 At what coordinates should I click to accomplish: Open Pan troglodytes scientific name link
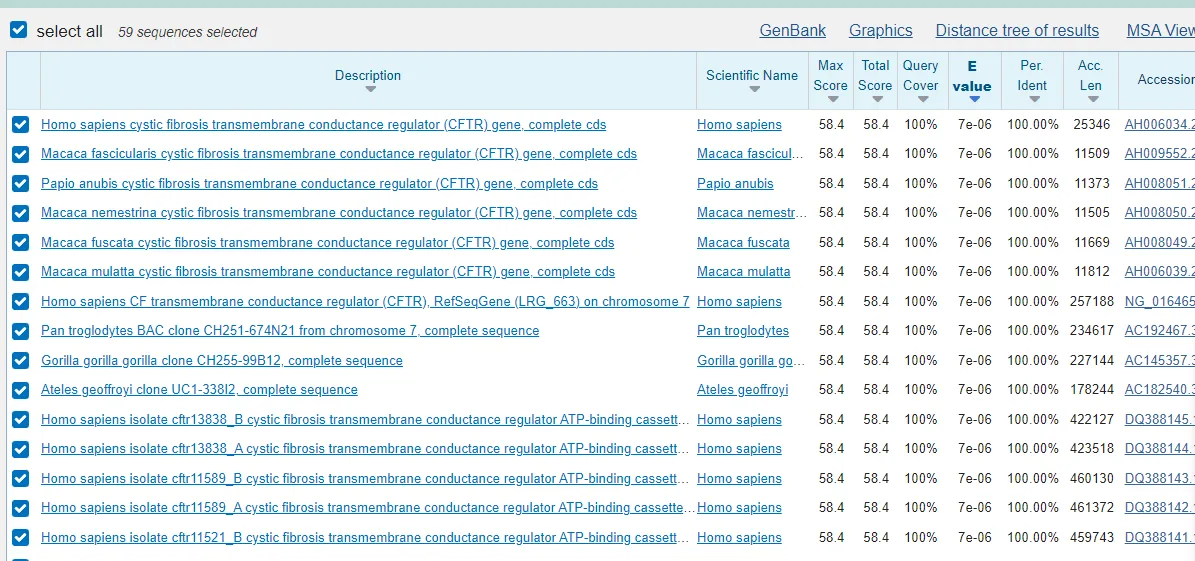coord(743,331)
